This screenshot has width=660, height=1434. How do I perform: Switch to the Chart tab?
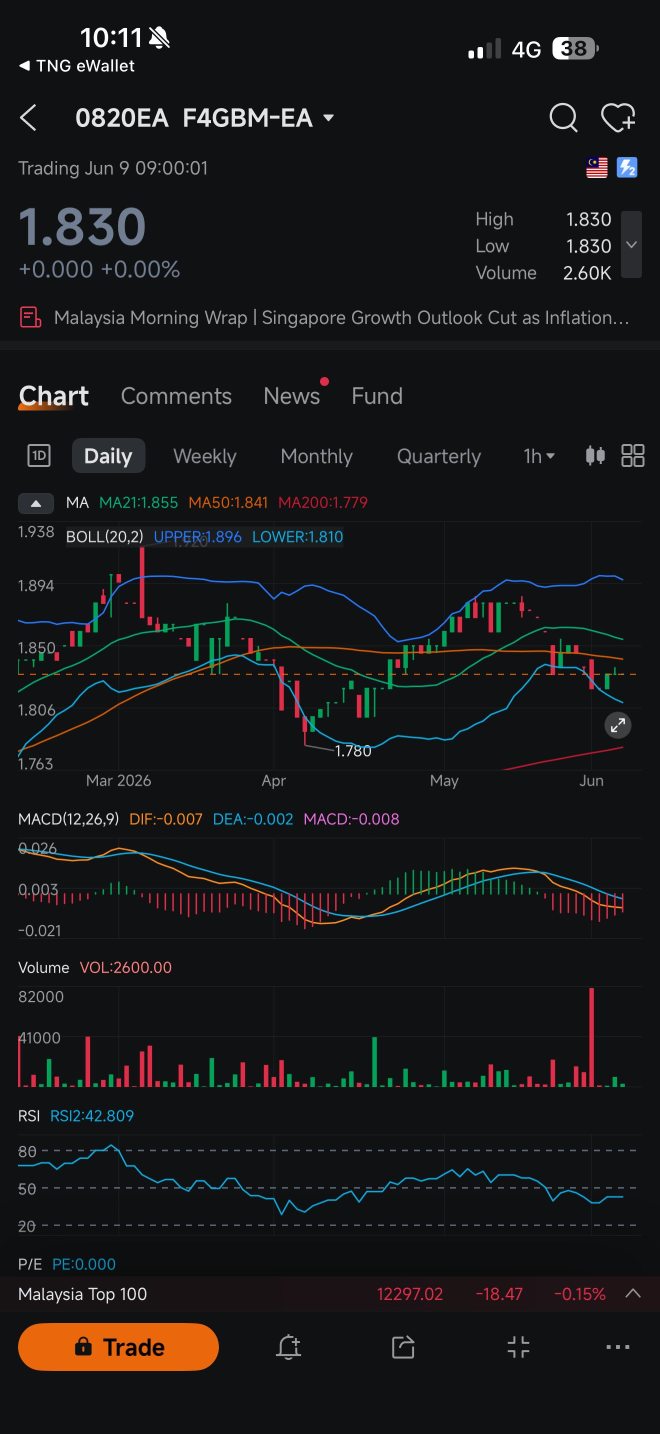pos(54,396)
